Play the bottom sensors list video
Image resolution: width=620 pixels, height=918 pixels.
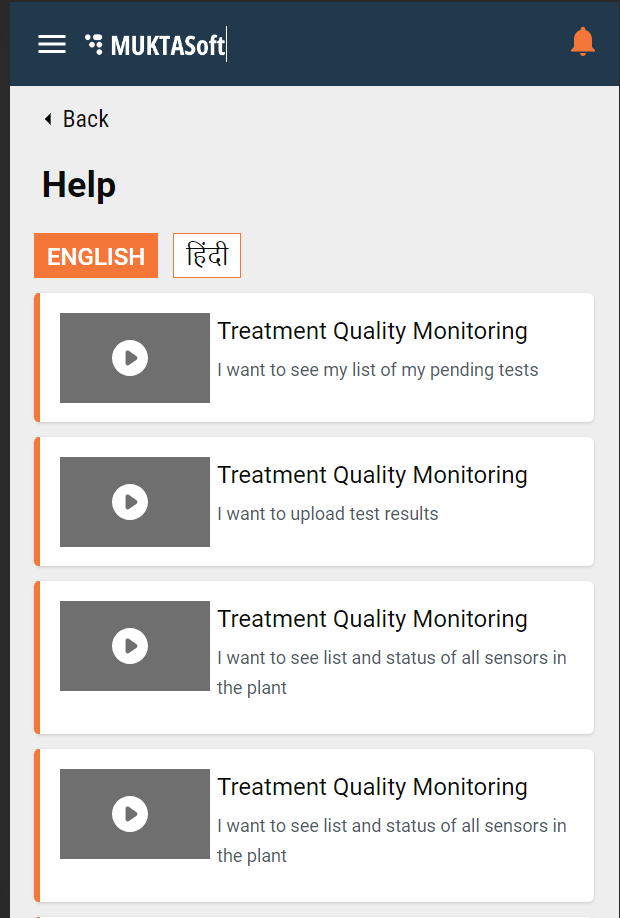click(130, 814)
